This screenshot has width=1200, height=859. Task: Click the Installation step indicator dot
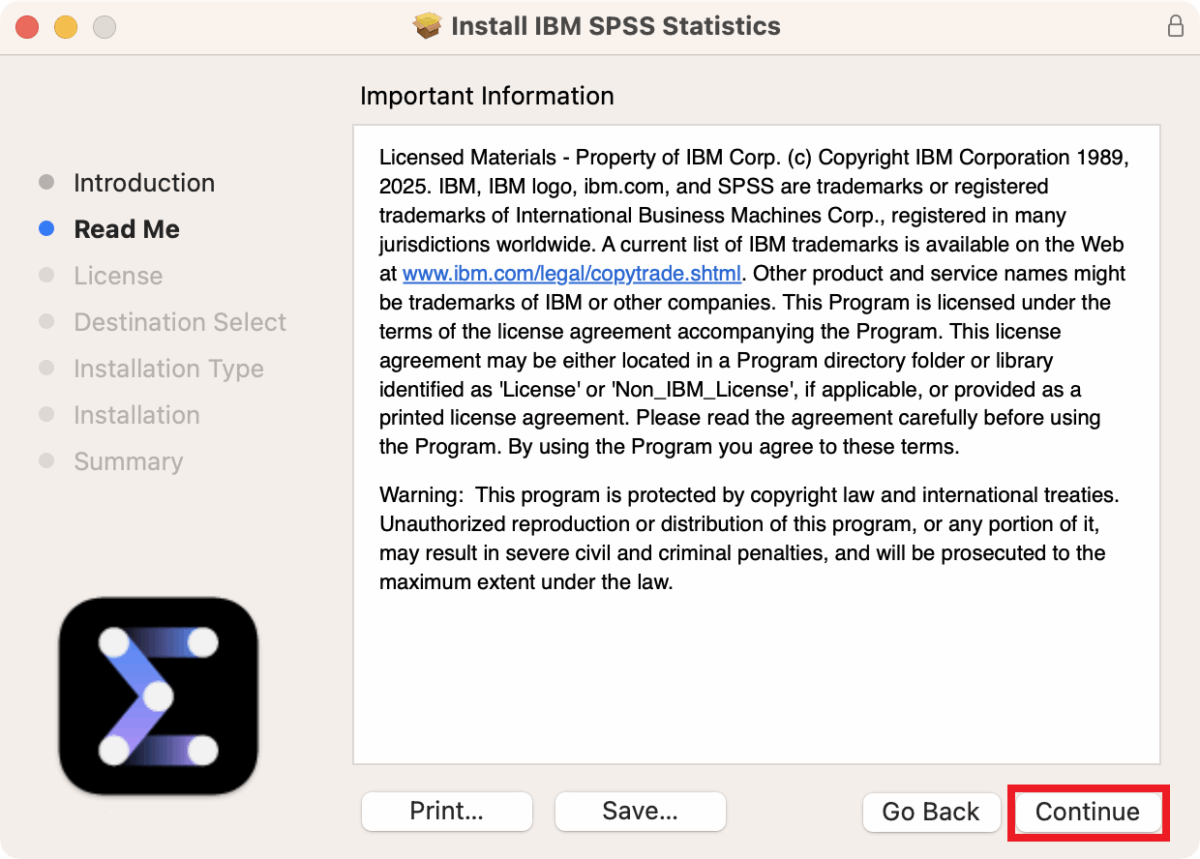pyautogui.click(x=47, y=415)
